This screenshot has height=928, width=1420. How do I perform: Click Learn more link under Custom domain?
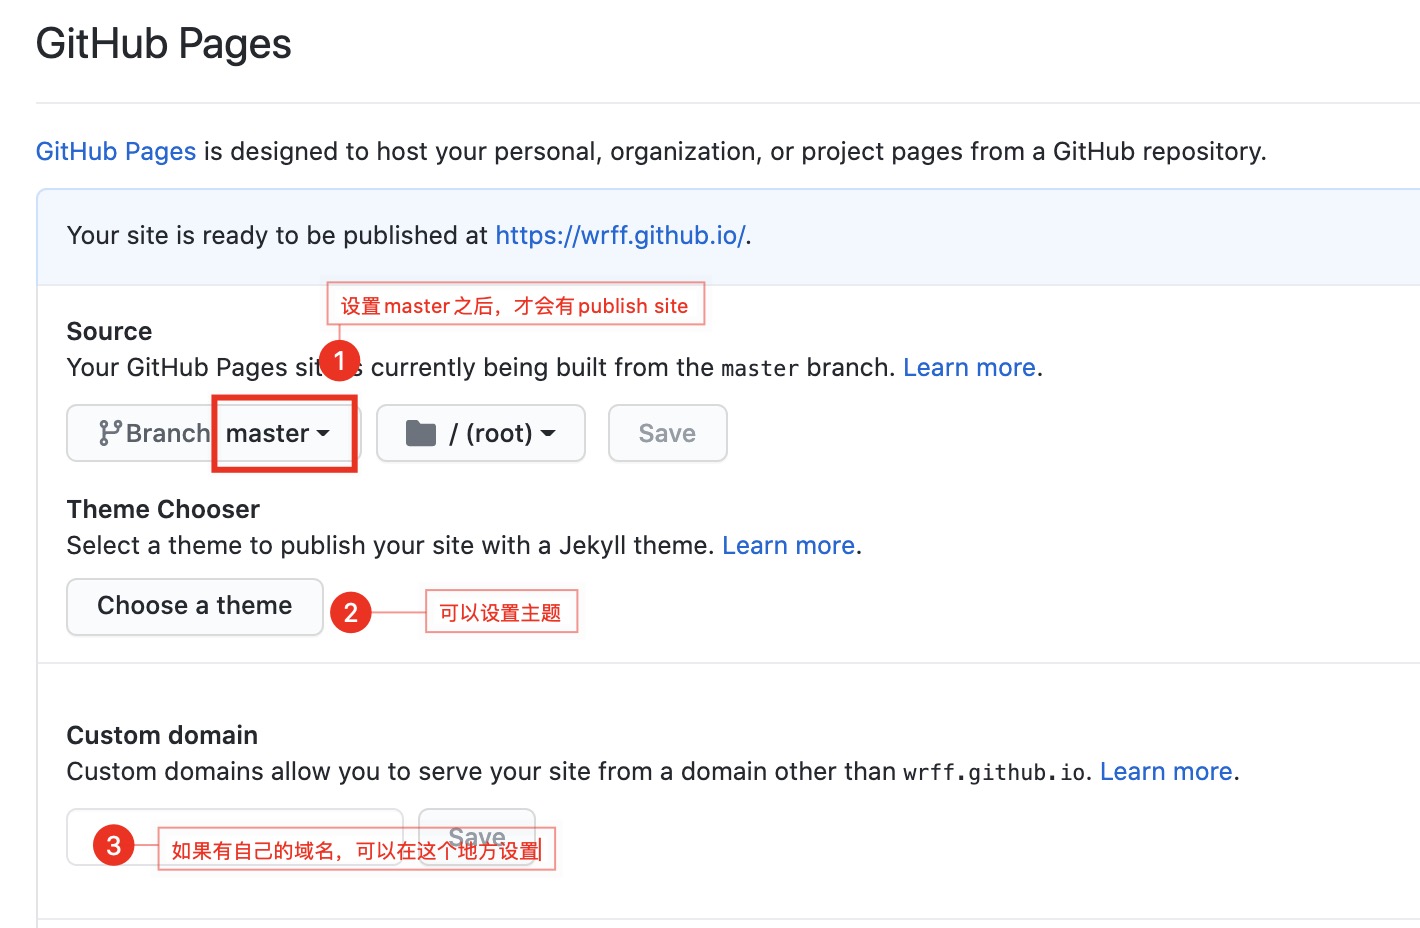[x=1166, y=771]
